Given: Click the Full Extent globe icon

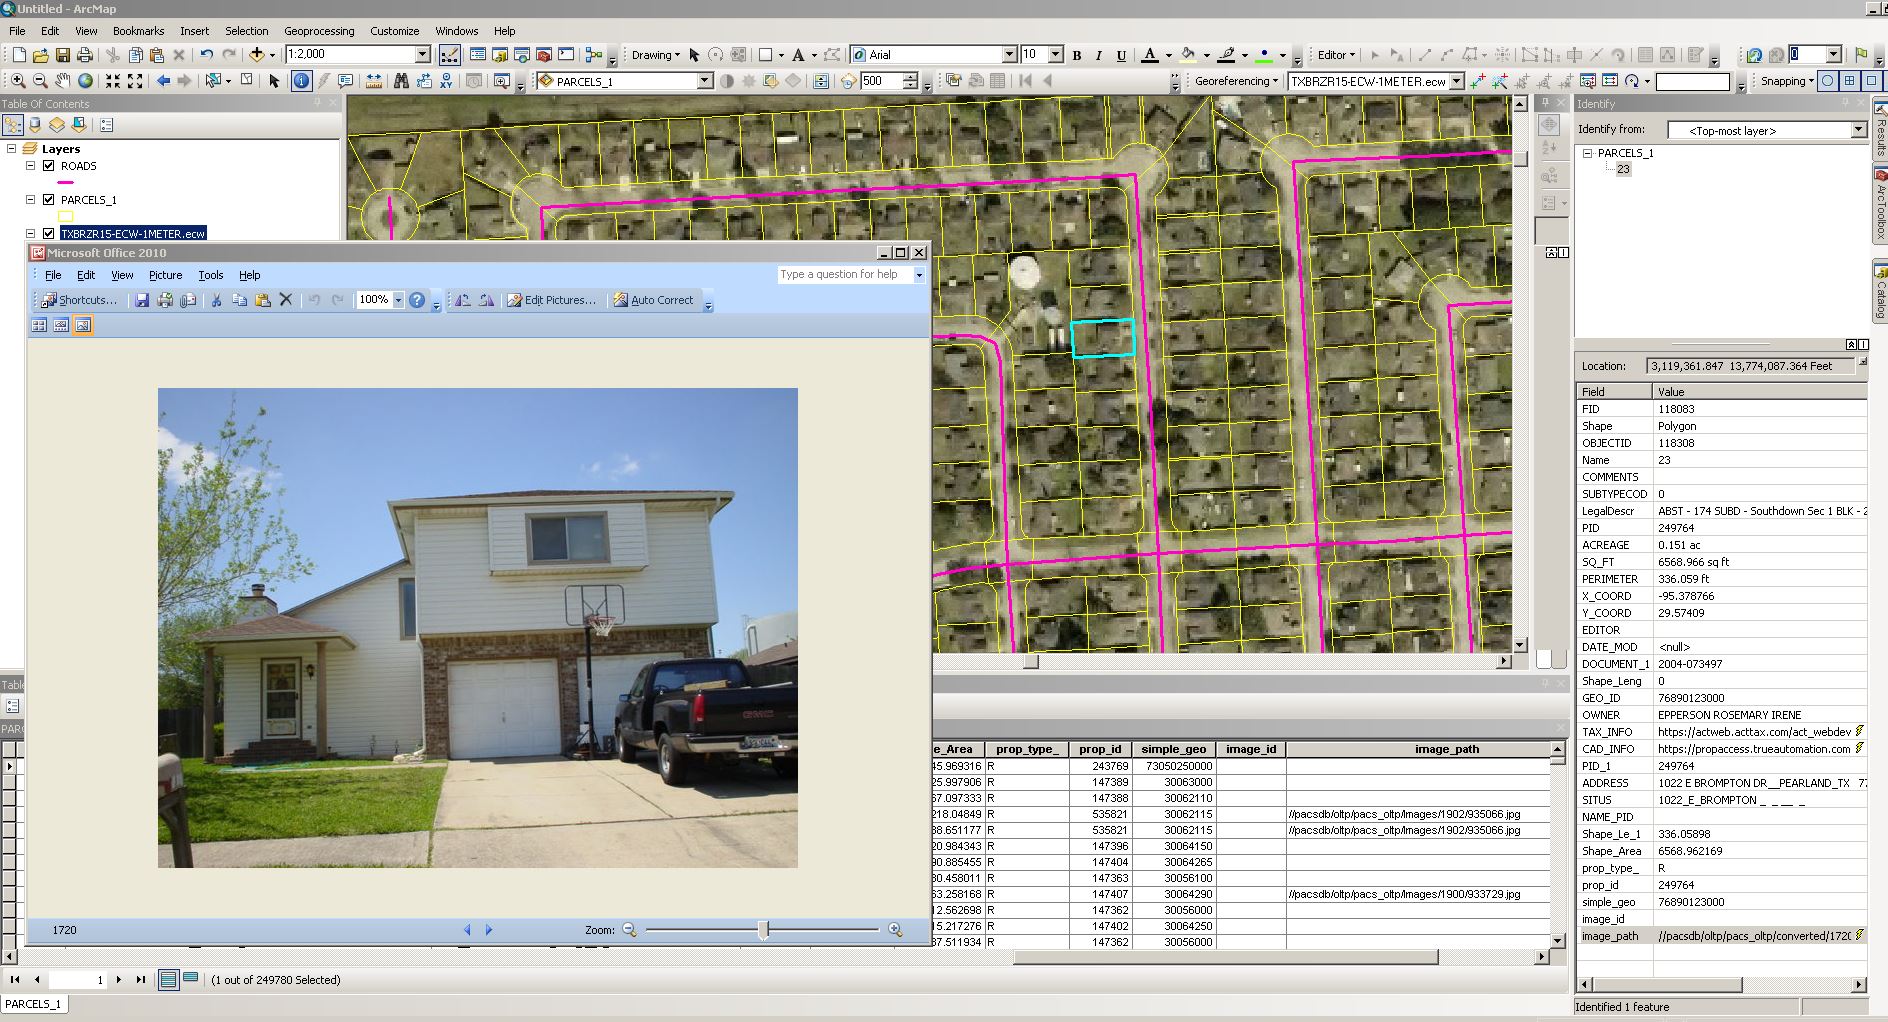Looking at the screenshot, I should click(85, 81).
